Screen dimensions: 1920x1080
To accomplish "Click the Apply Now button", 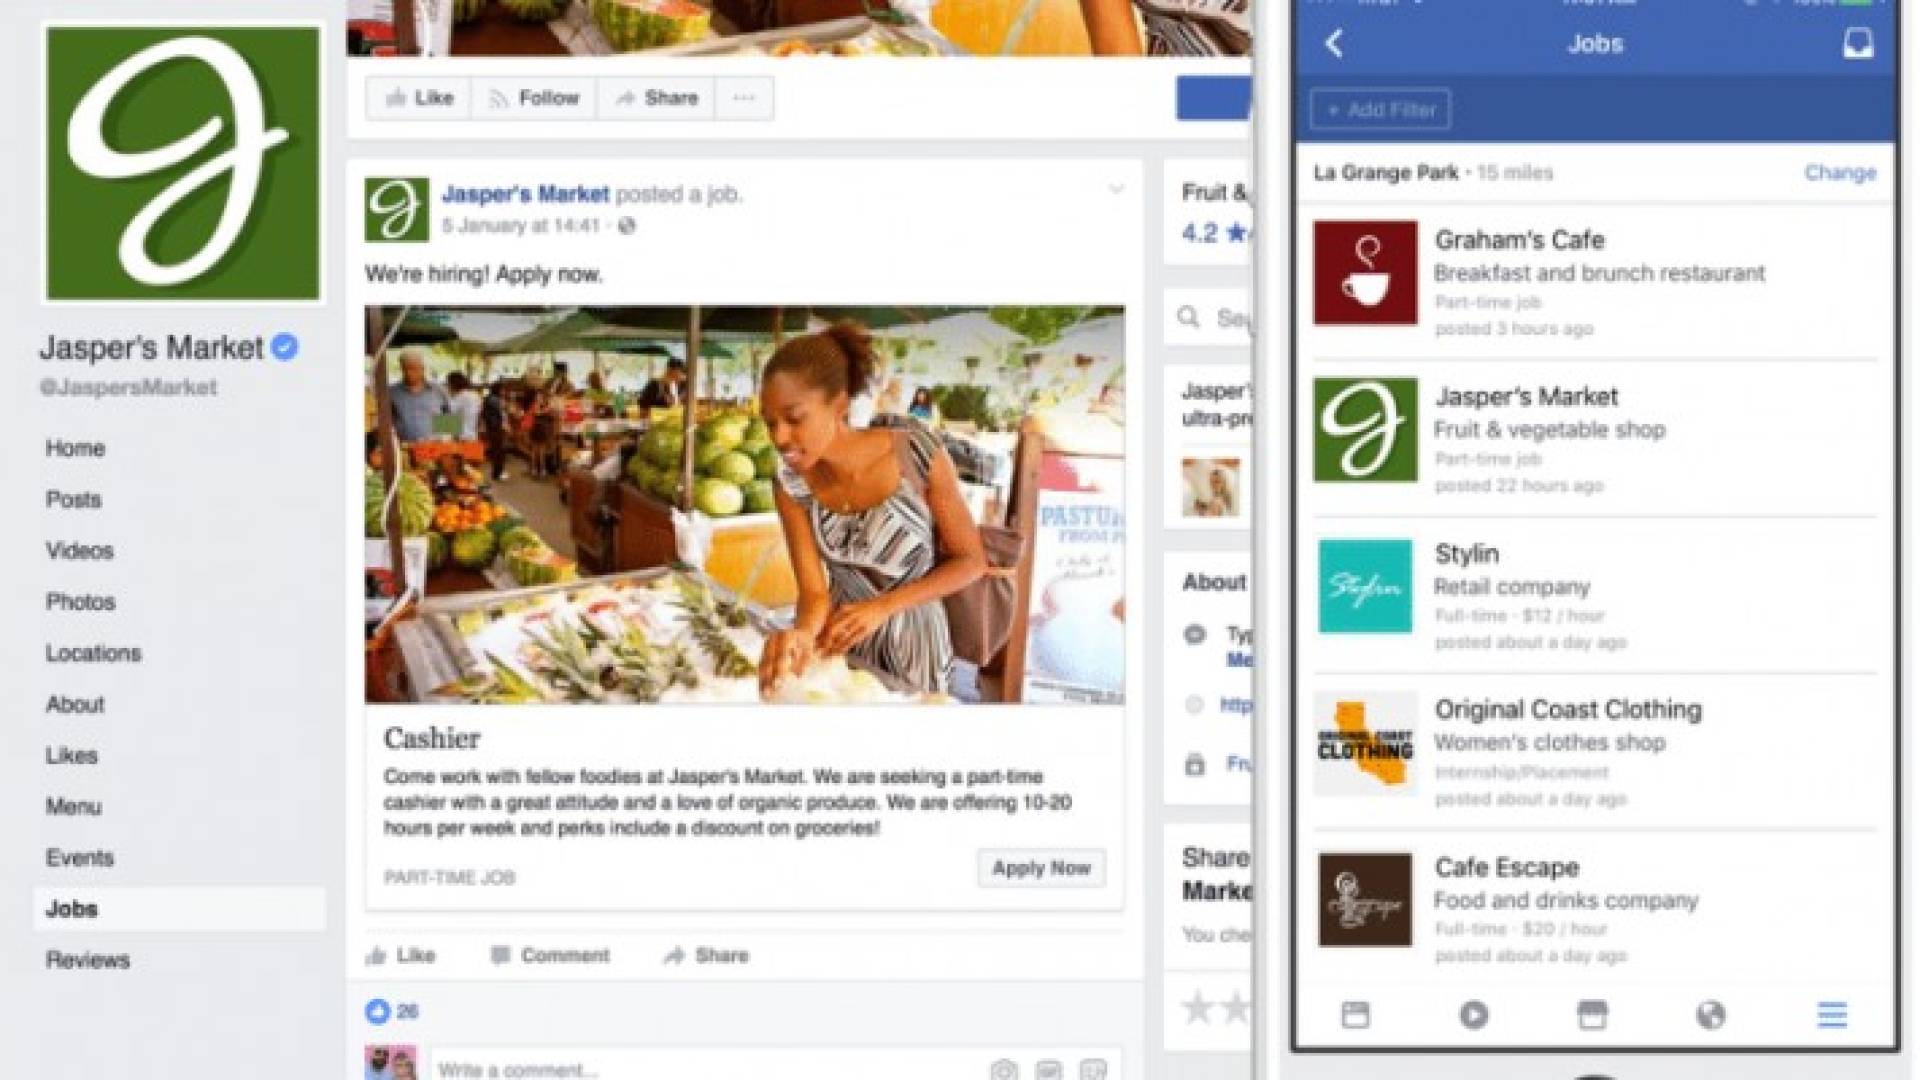I will point(1041,868).
